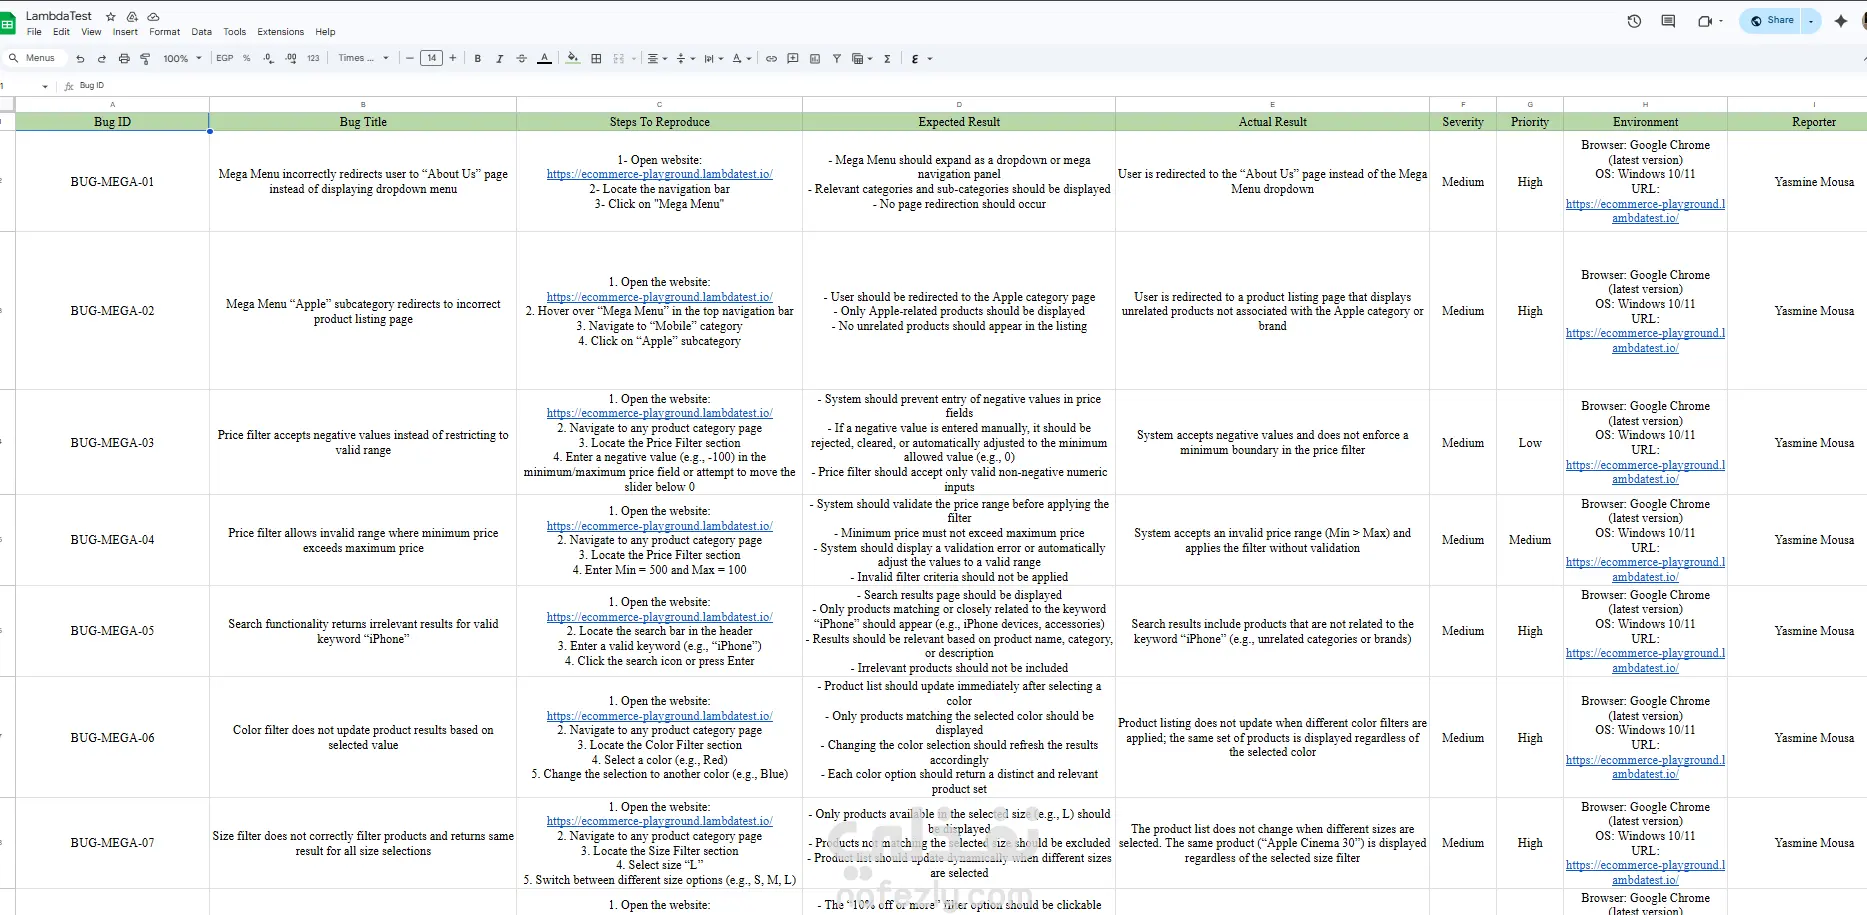Open the name box dropdown arrow

[x=45, y=86]
